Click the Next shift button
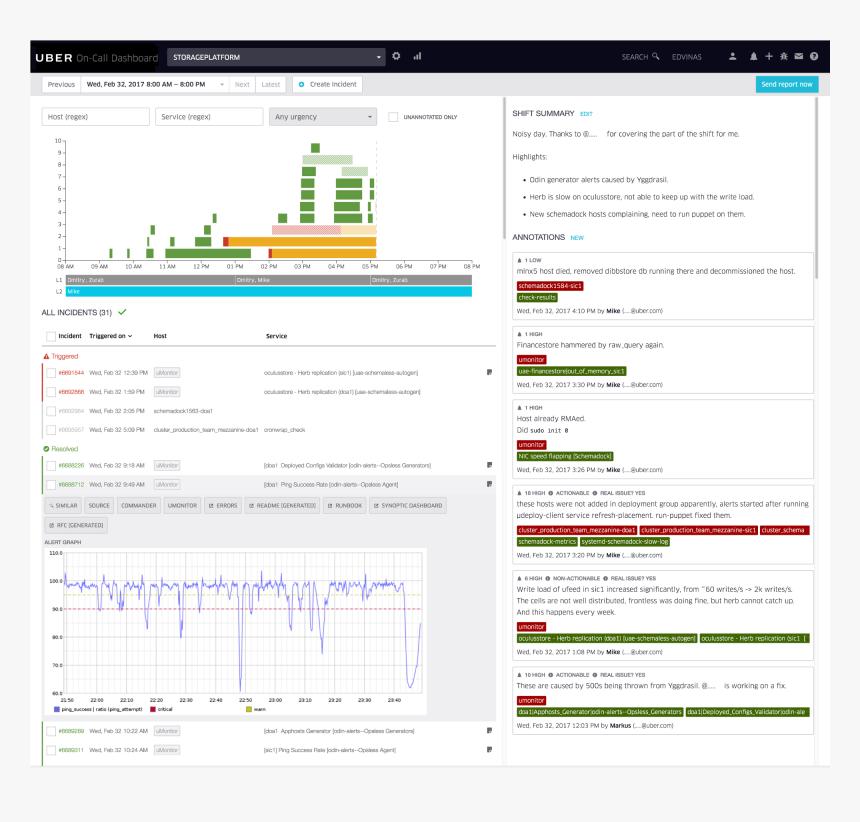The image size is (860, 822). point(242,84)
